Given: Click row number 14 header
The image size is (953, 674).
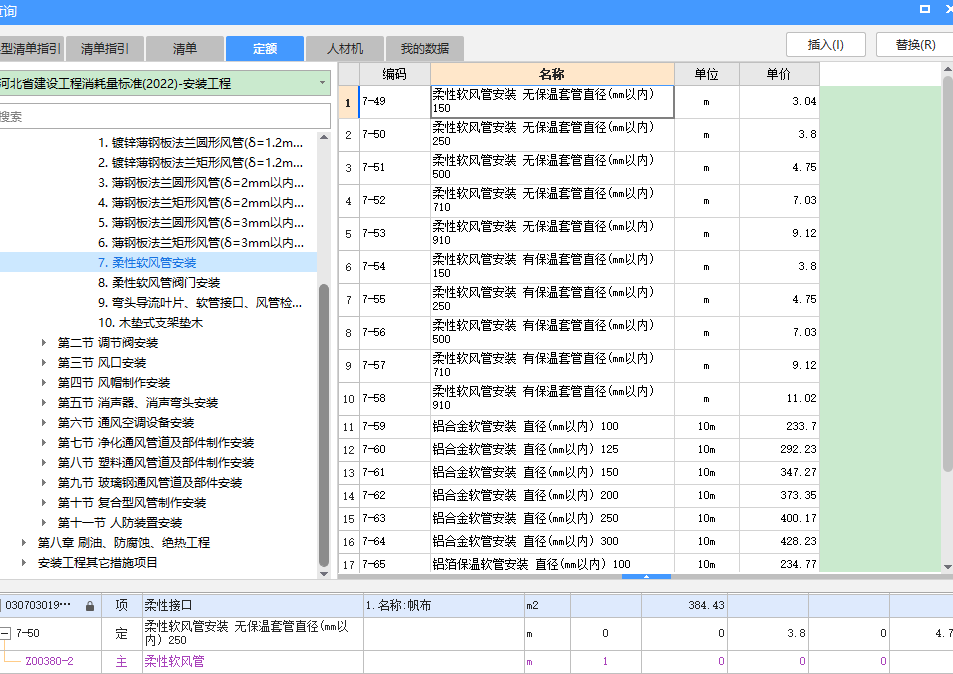Looking at the screenshot, I should pyautogui.click(x=349, y=496).
